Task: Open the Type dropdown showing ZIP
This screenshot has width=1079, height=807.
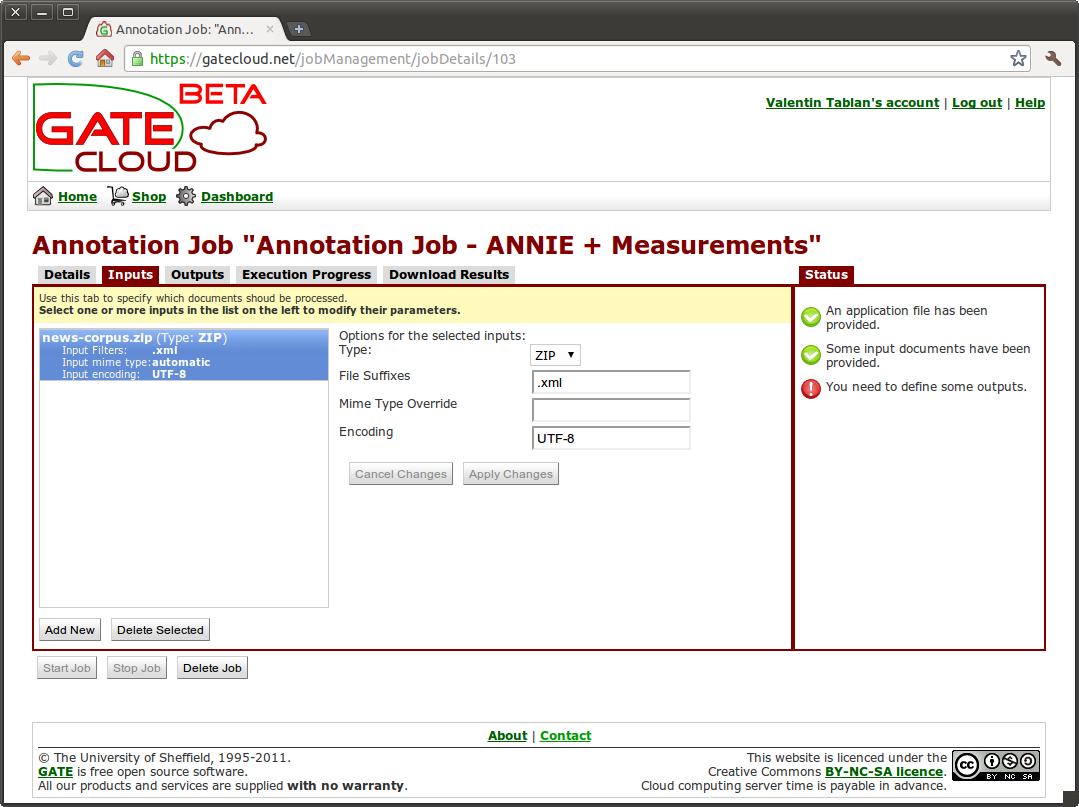Action: pos(555,355)
